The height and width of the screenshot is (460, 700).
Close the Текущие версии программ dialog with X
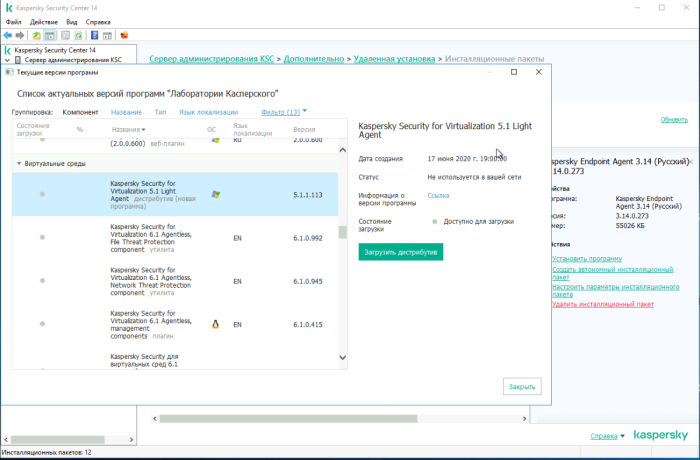coord(538,72)
